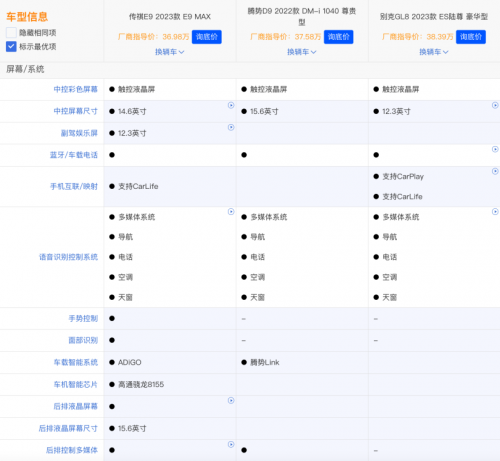Click the 腾势D9 2022款 DM-i 1040 title
This screenshot has width=500, height=461.
click(302, 16)
